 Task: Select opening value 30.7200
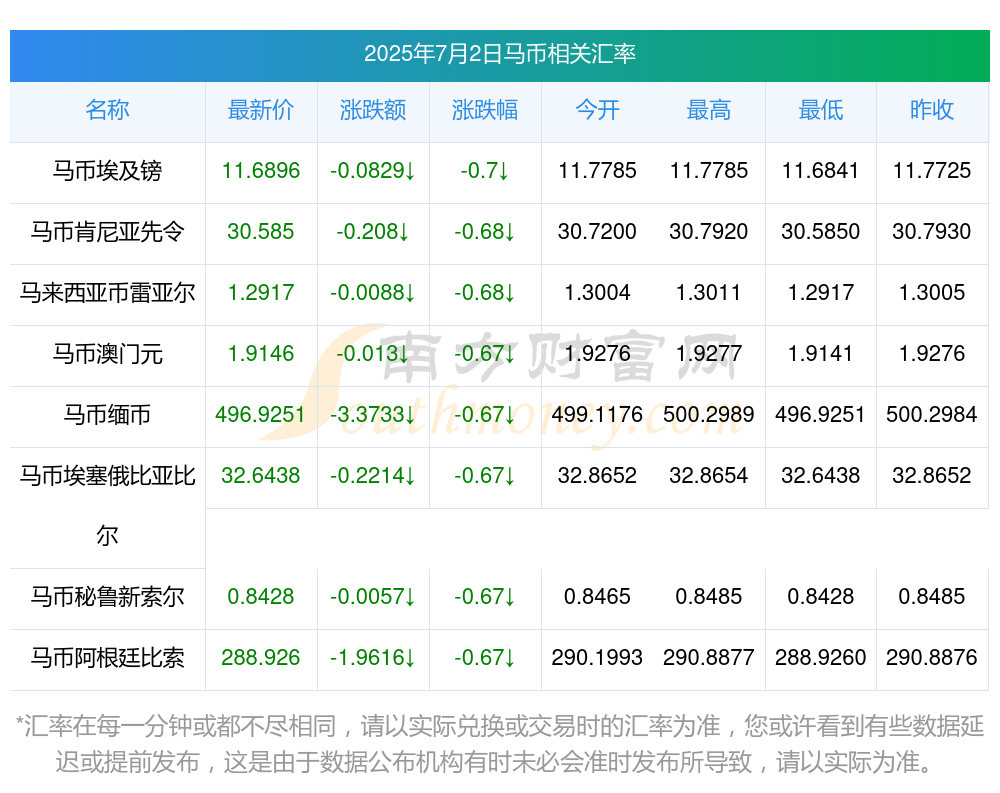click(x=597, y=232)
